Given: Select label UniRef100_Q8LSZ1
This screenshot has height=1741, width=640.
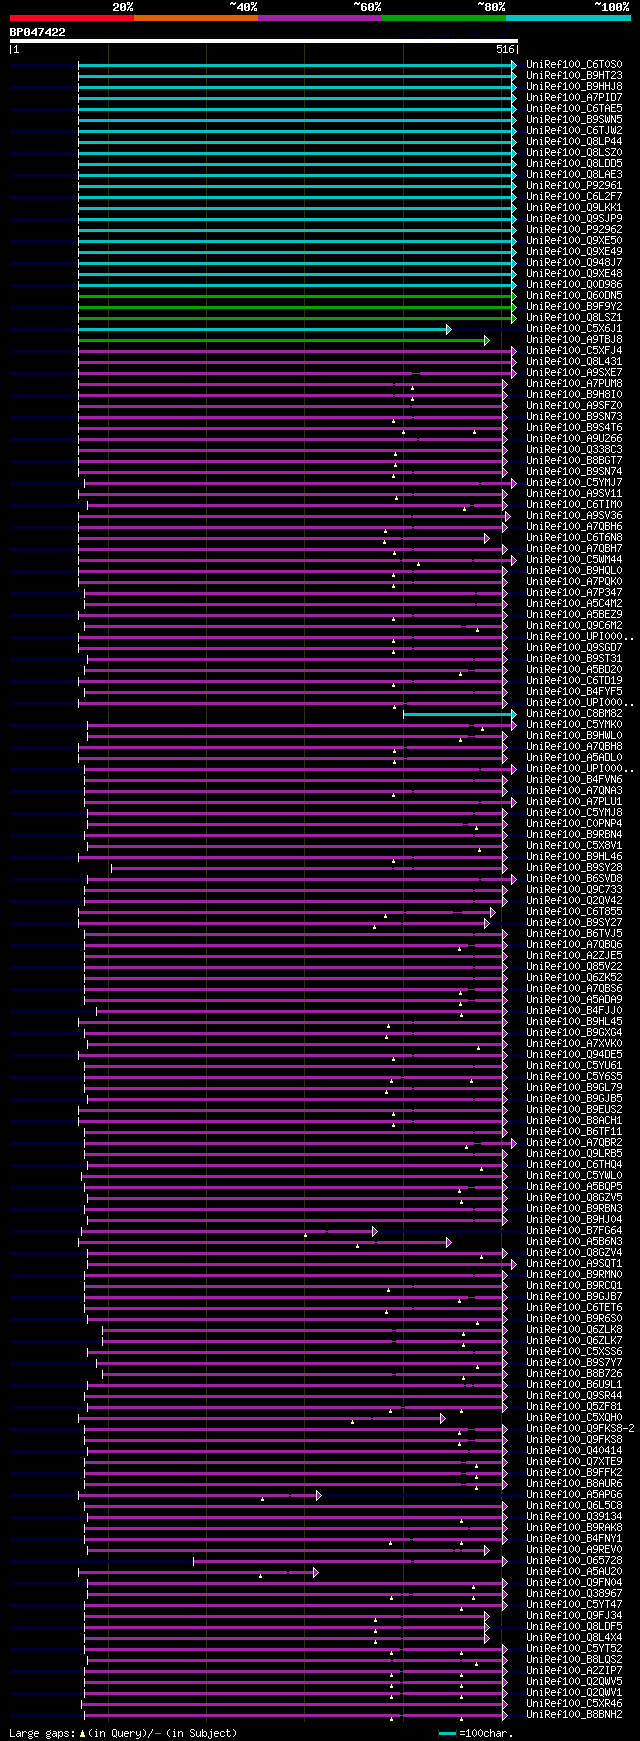Looking at the screenshot, I should [x=574, y=318].
